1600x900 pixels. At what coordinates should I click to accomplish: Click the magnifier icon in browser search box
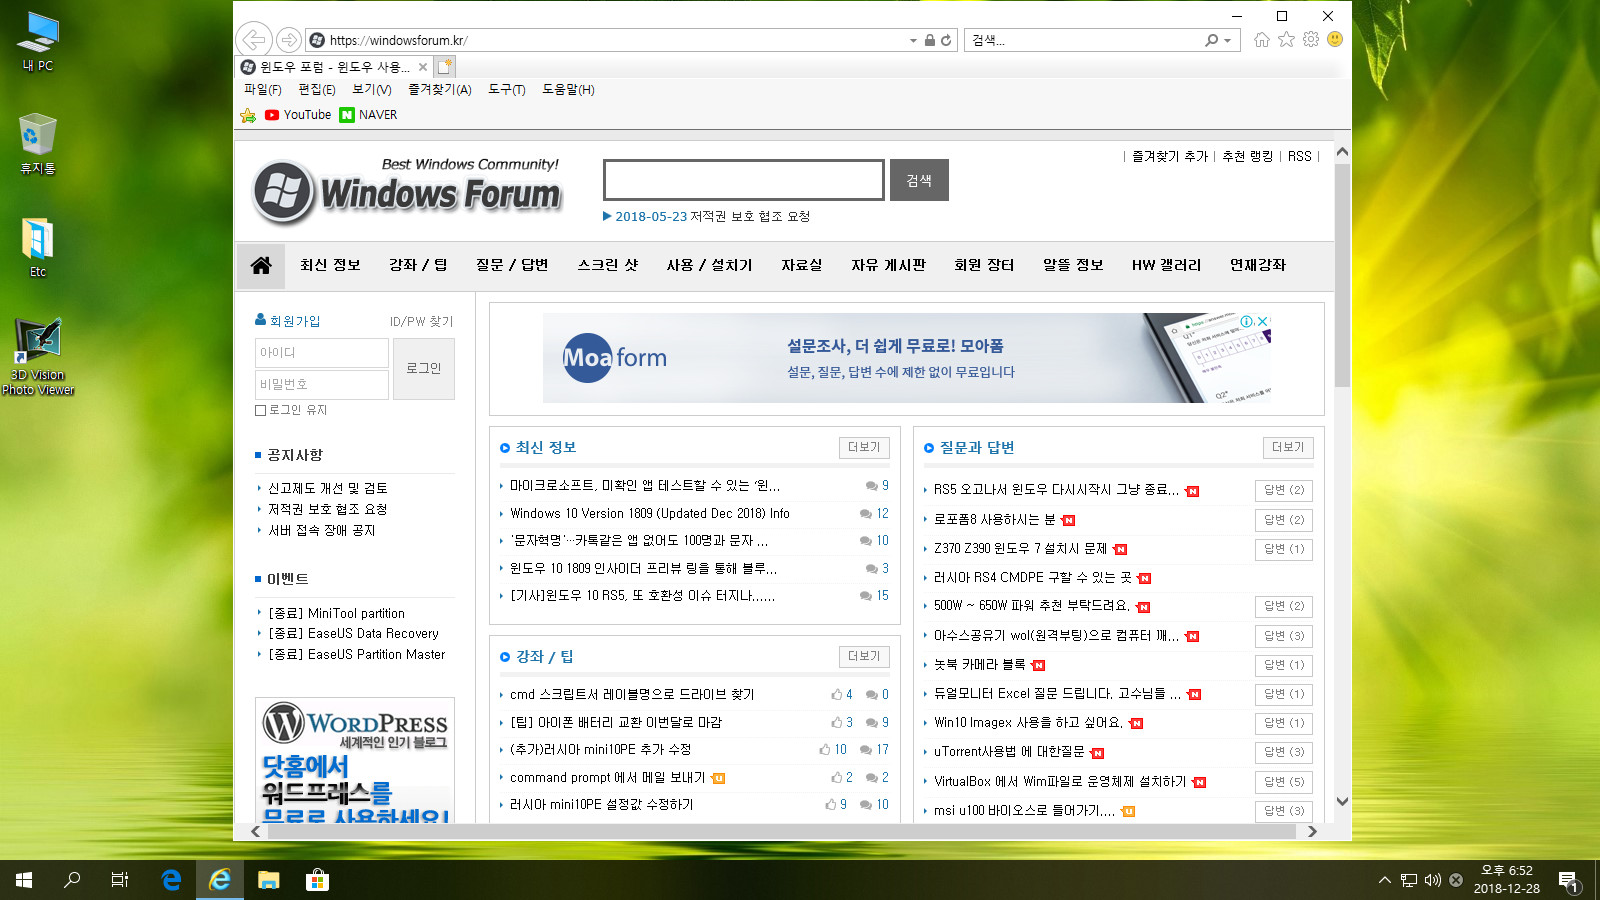pyautogui.click(x=1211, y=40)
